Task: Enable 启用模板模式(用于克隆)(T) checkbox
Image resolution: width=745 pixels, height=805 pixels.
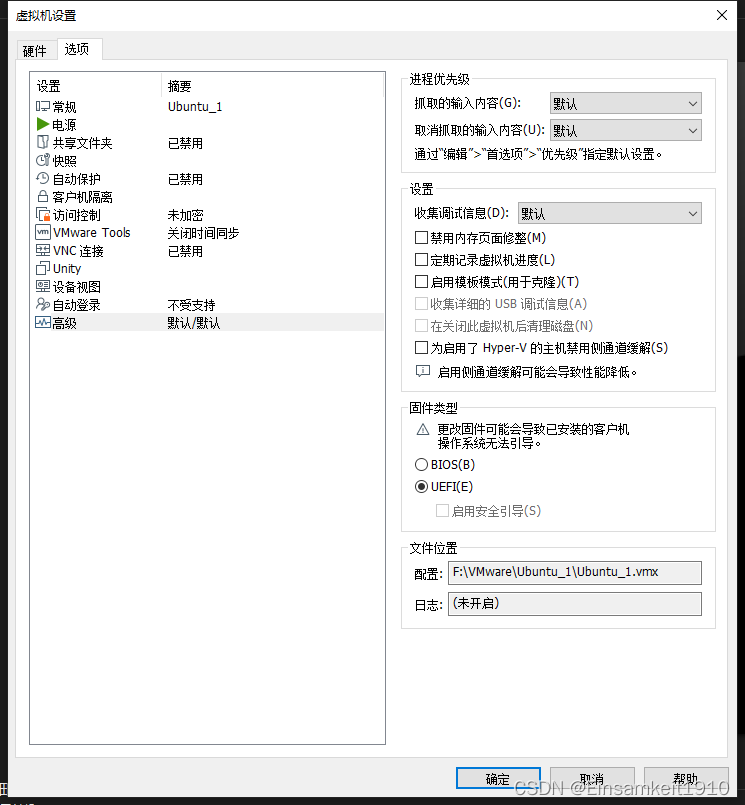Action: [x=421, y=282]
